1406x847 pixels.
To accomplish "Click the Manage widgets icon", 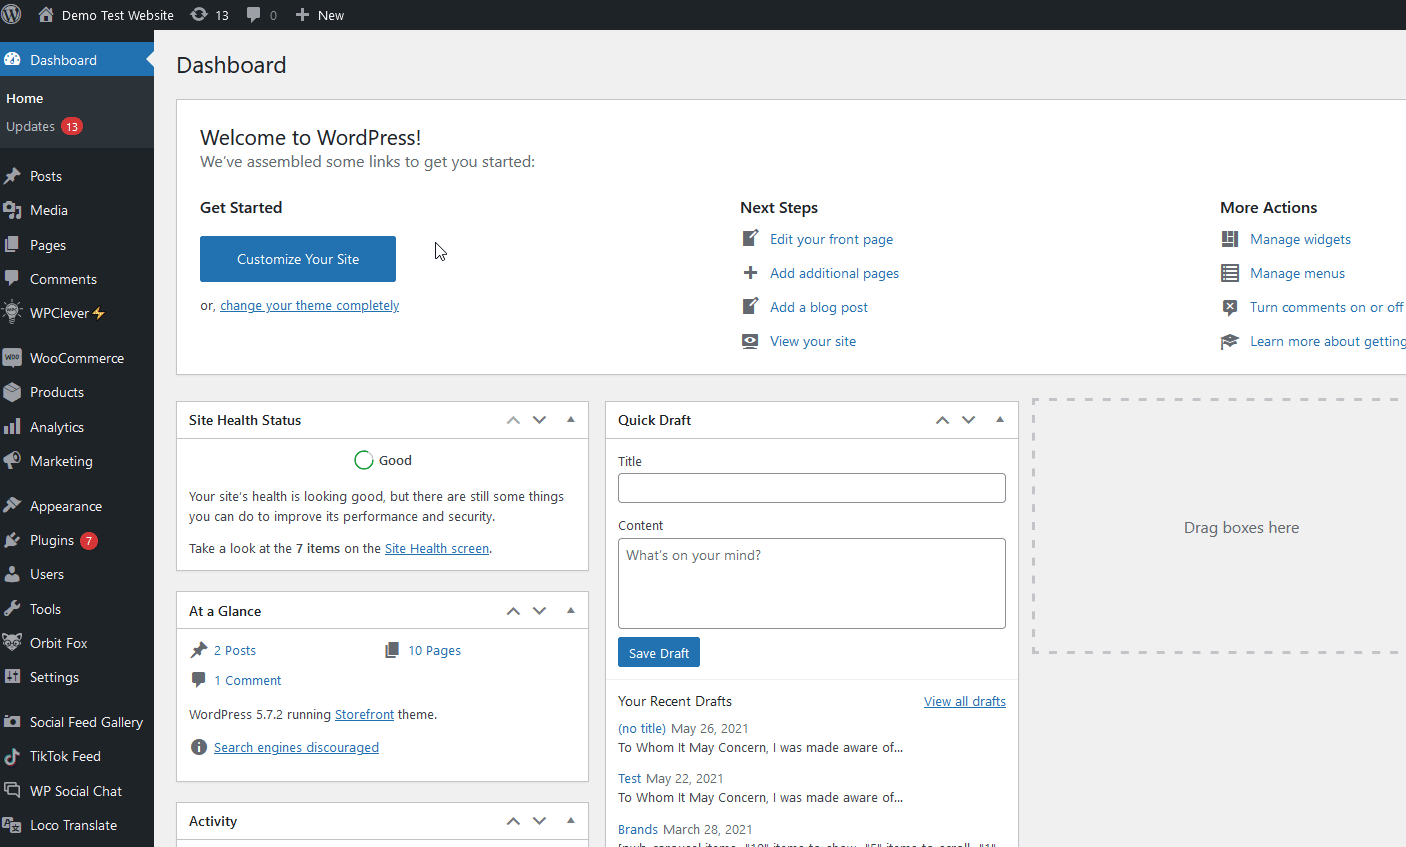I will pyautogui.click(x=1230, y=239).
